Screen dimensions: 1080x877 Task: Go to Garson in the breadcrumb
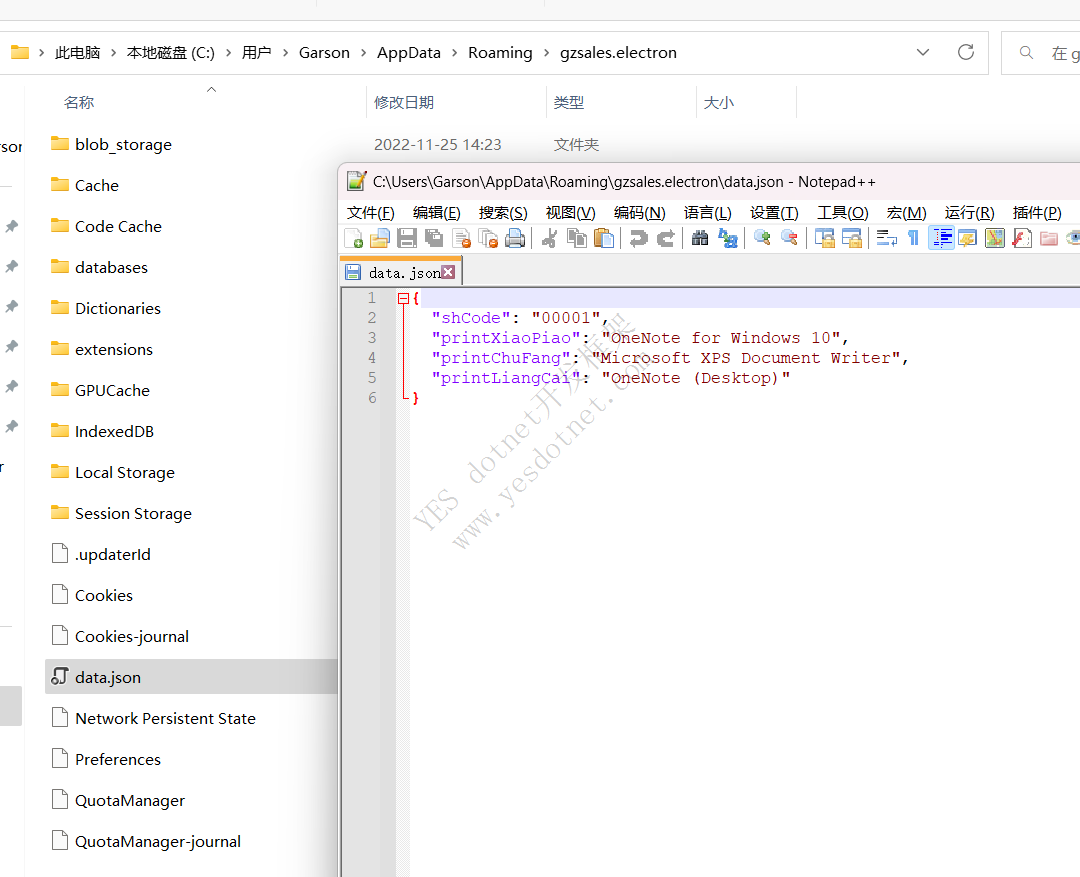pos(324,53)
